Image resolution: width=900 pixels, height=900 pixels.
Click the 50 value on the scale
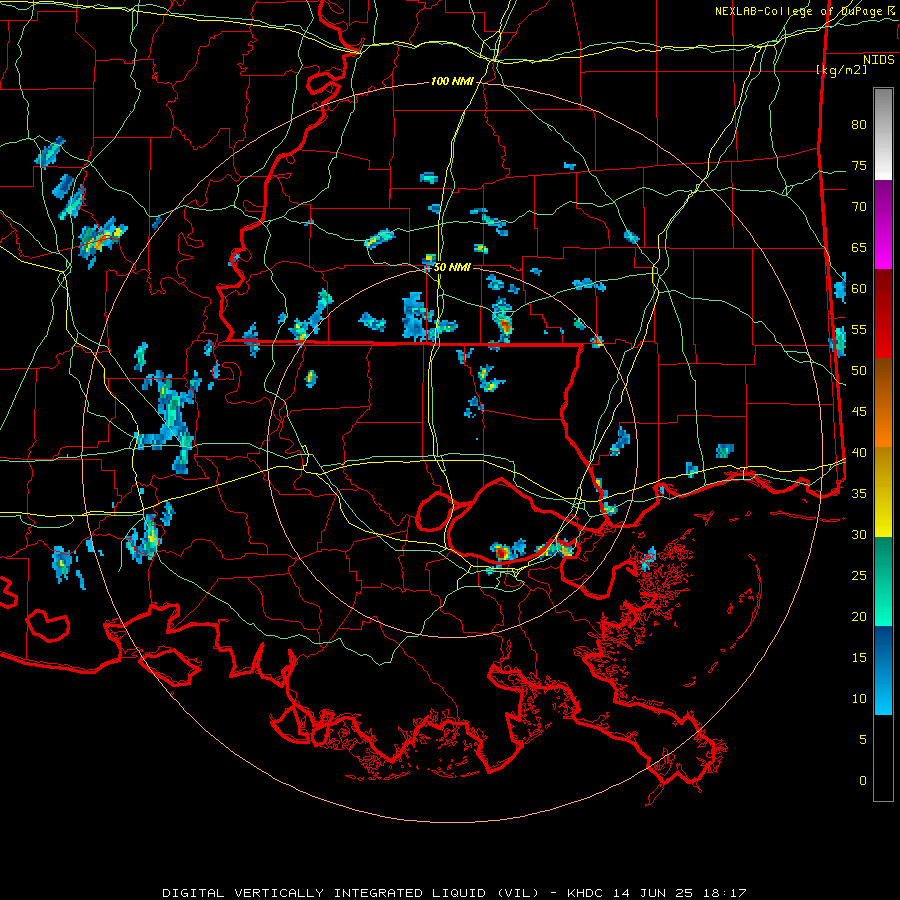click(x=859, y=371)
